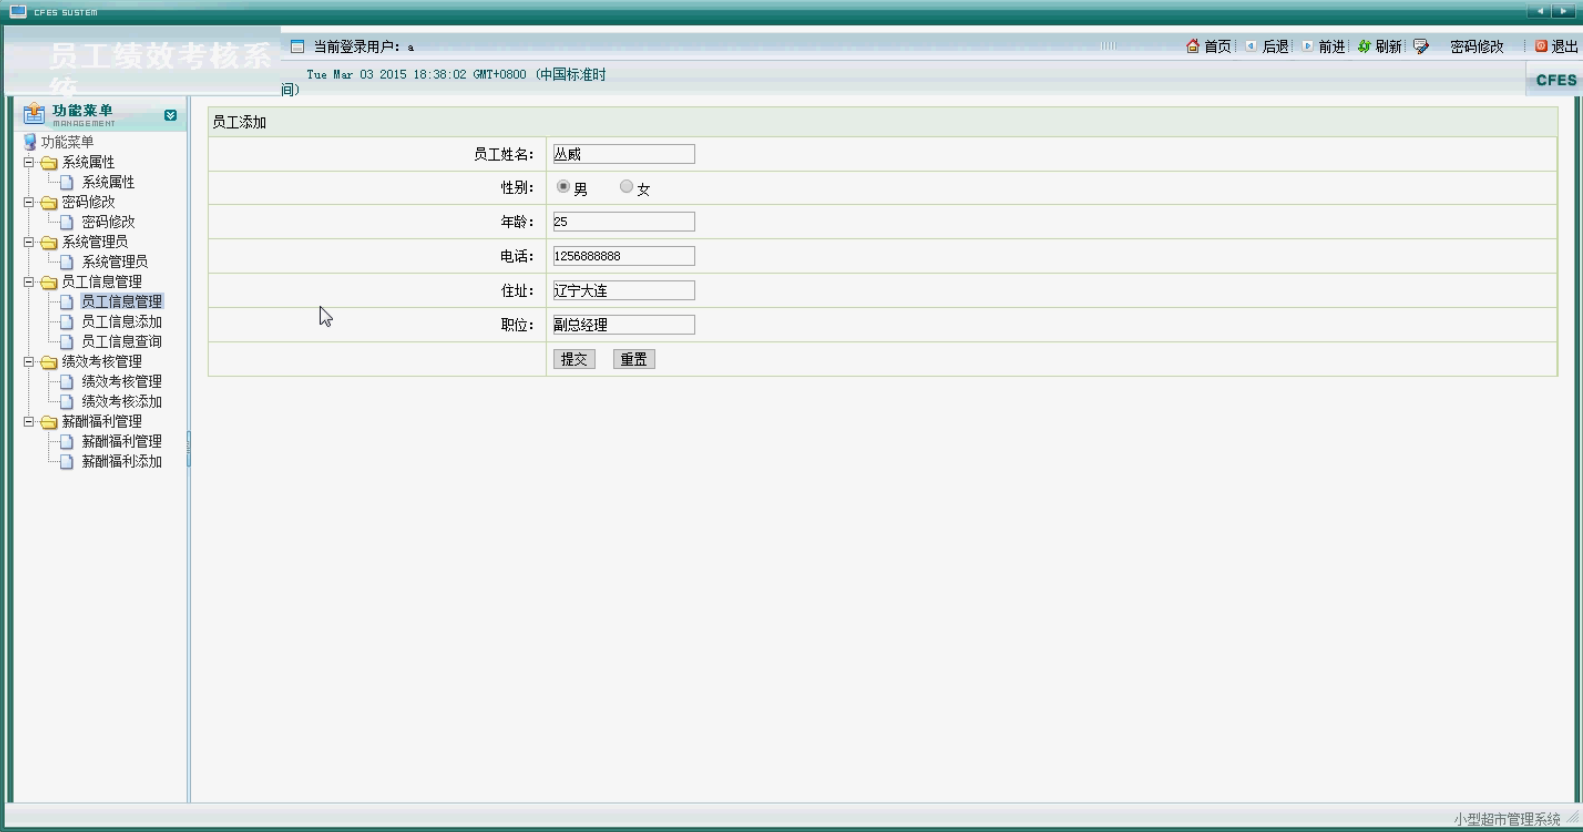The height and width of the screenshot is (832, 1583).
Task: Click the back arrow icon beside 后退
Action: click(1250, 46)
